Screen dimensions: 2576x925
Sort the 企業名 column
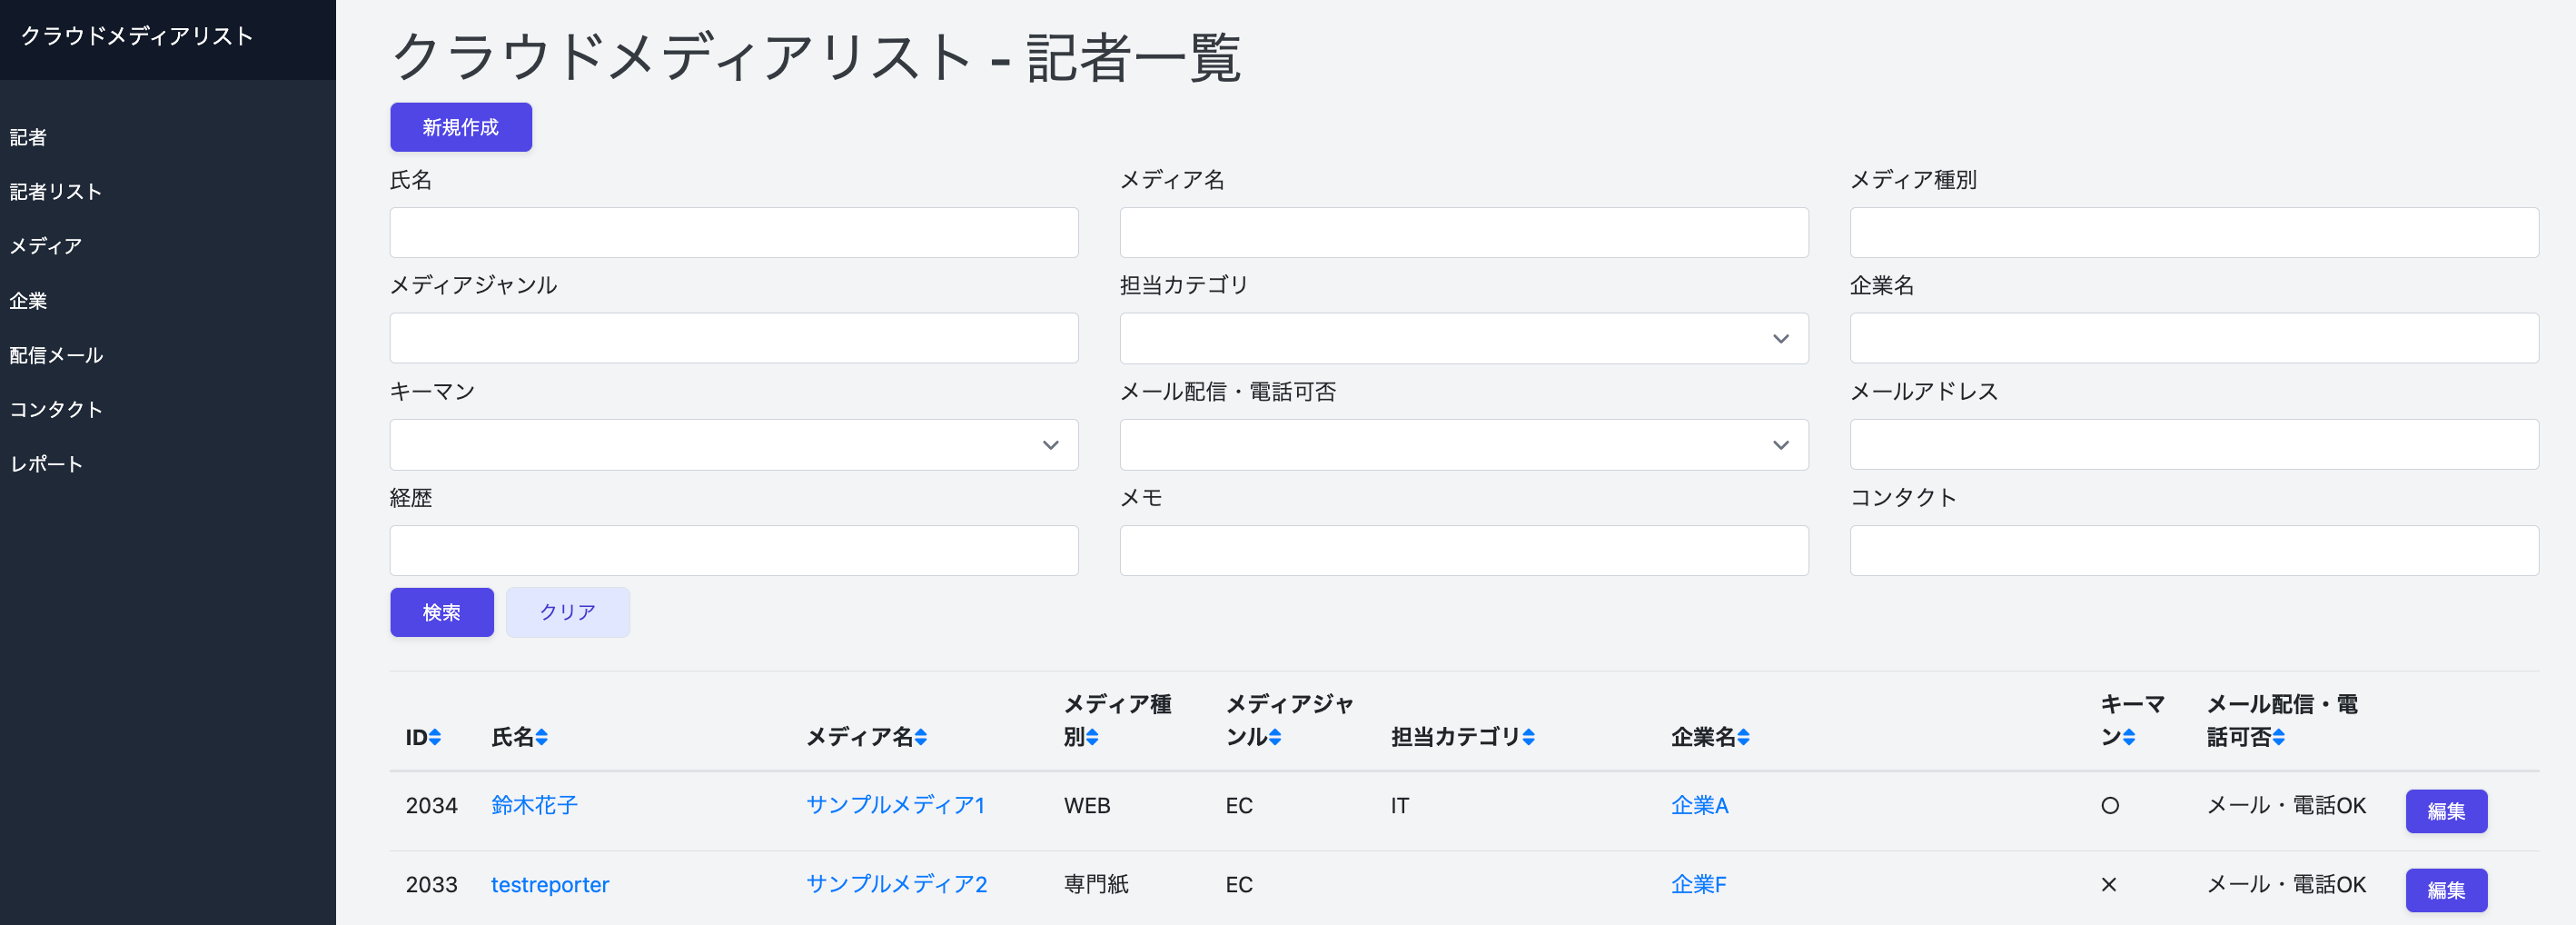coord(1745,738)
